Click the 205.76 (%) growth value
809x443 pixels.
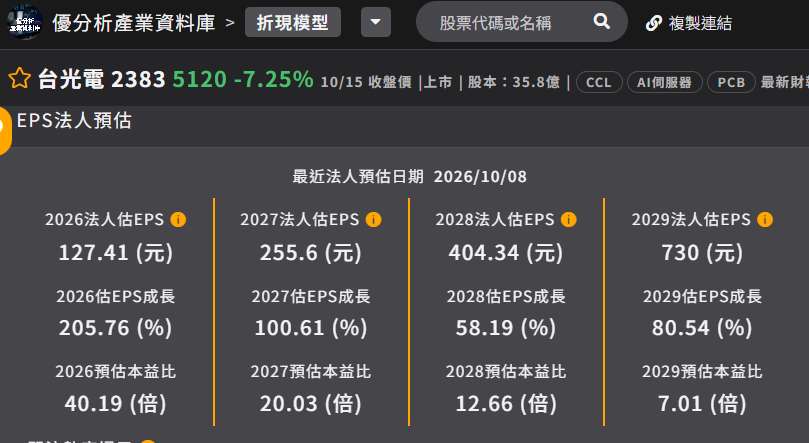(x=116, y=328)
